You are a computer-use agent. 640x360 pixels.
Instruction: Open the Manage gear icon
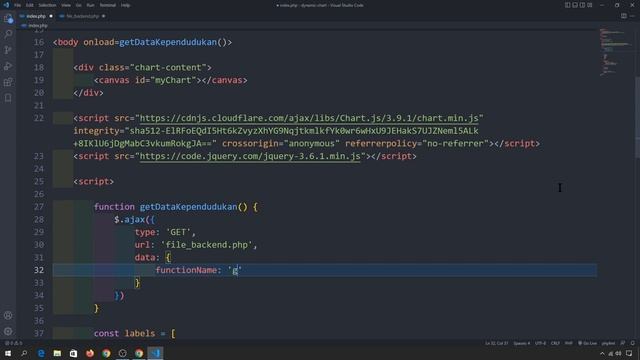point(8,331)
